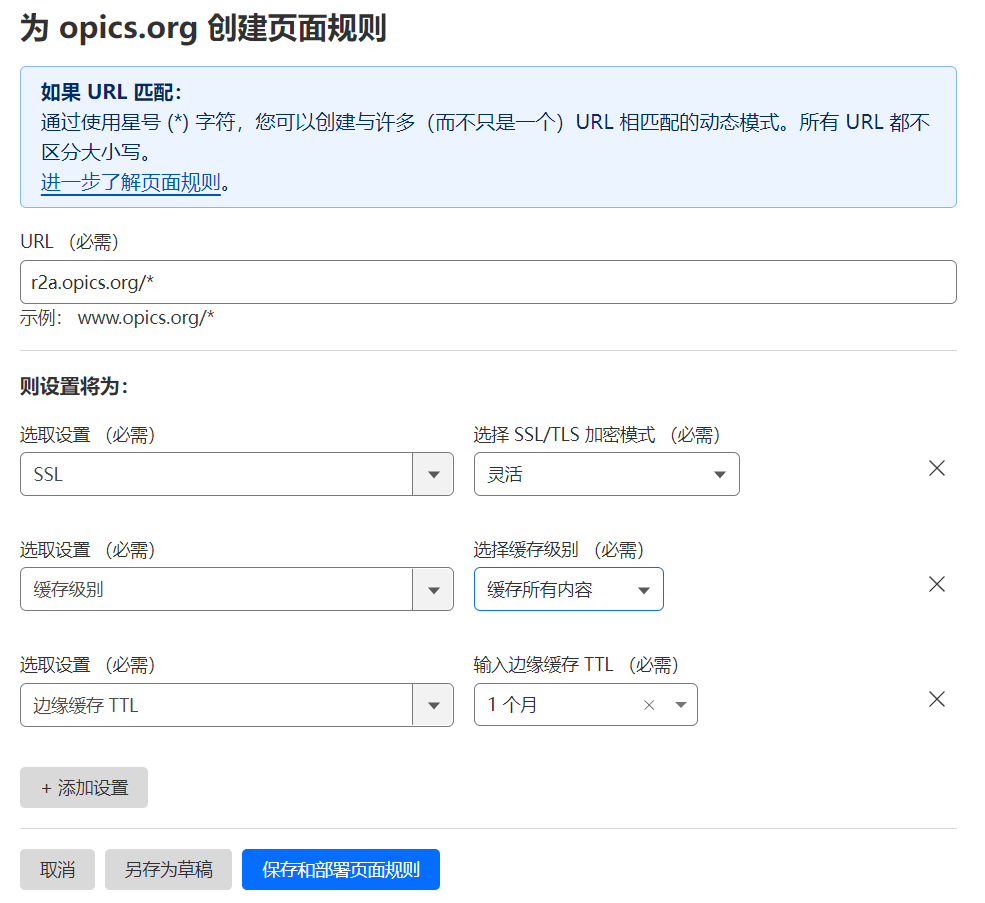This screenshot has width=985, height=903.
Task: Clear the selected 1 个月 TTL value
Action: (649, 705)
